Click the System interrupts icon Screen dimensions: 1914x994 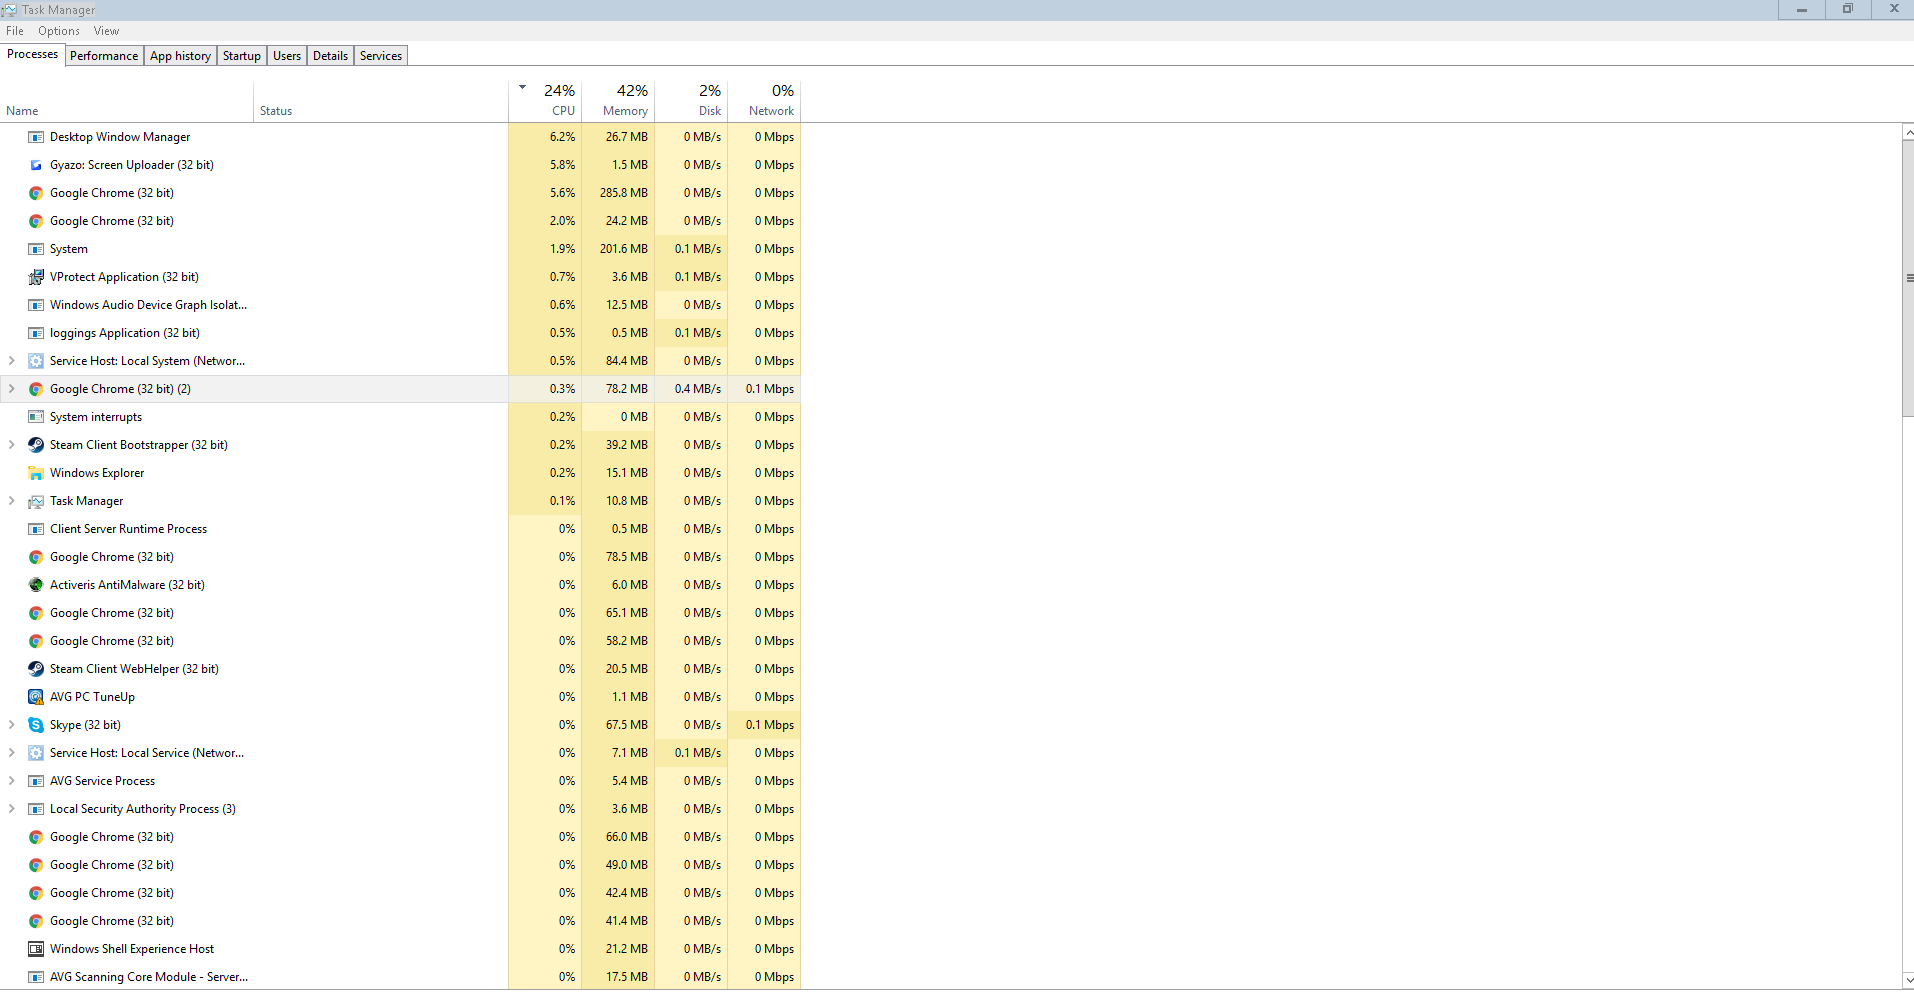pyautogui.click(x=36, y=417)
